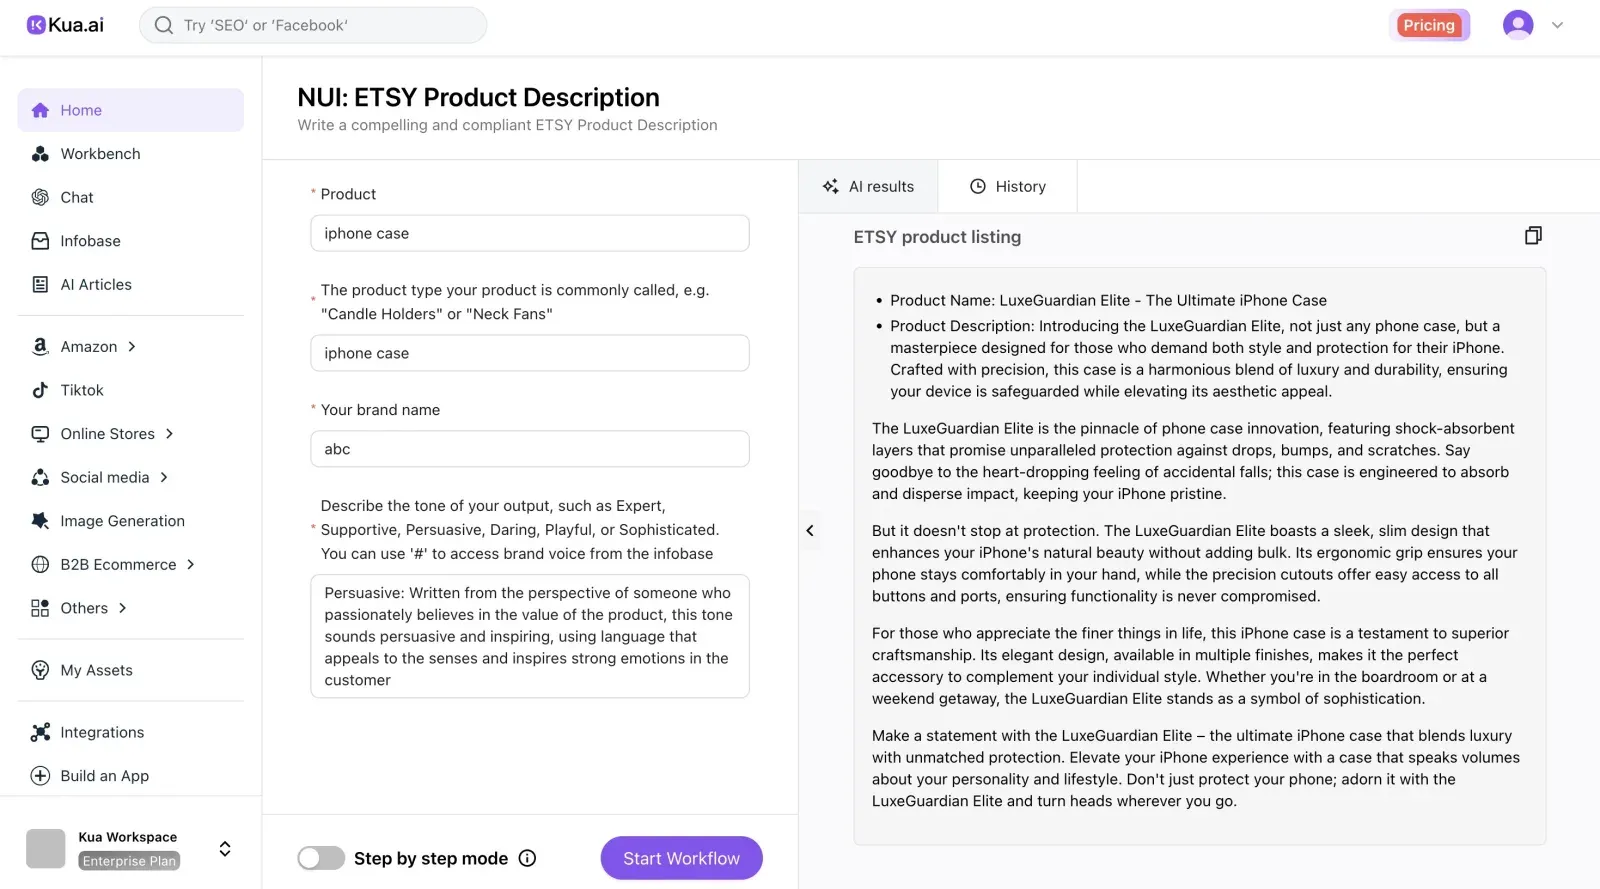
Task: Expand the Online Stores category
Action: click(107, 433)
